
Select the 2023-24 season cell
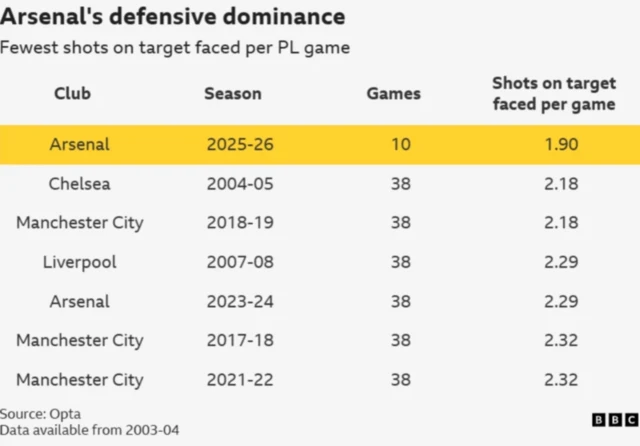tap(241, 301)
